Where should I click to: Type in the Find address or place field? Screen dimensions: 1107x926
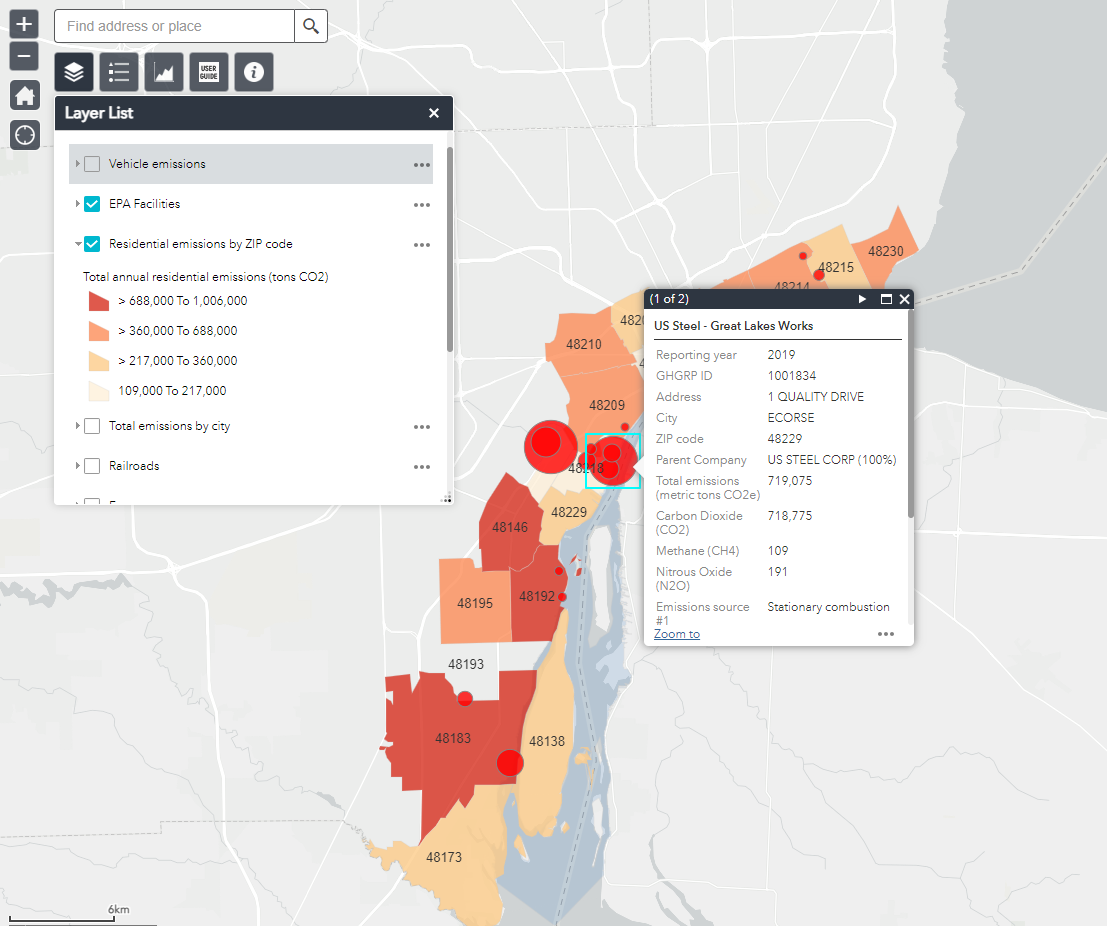(x=174, y=26)
